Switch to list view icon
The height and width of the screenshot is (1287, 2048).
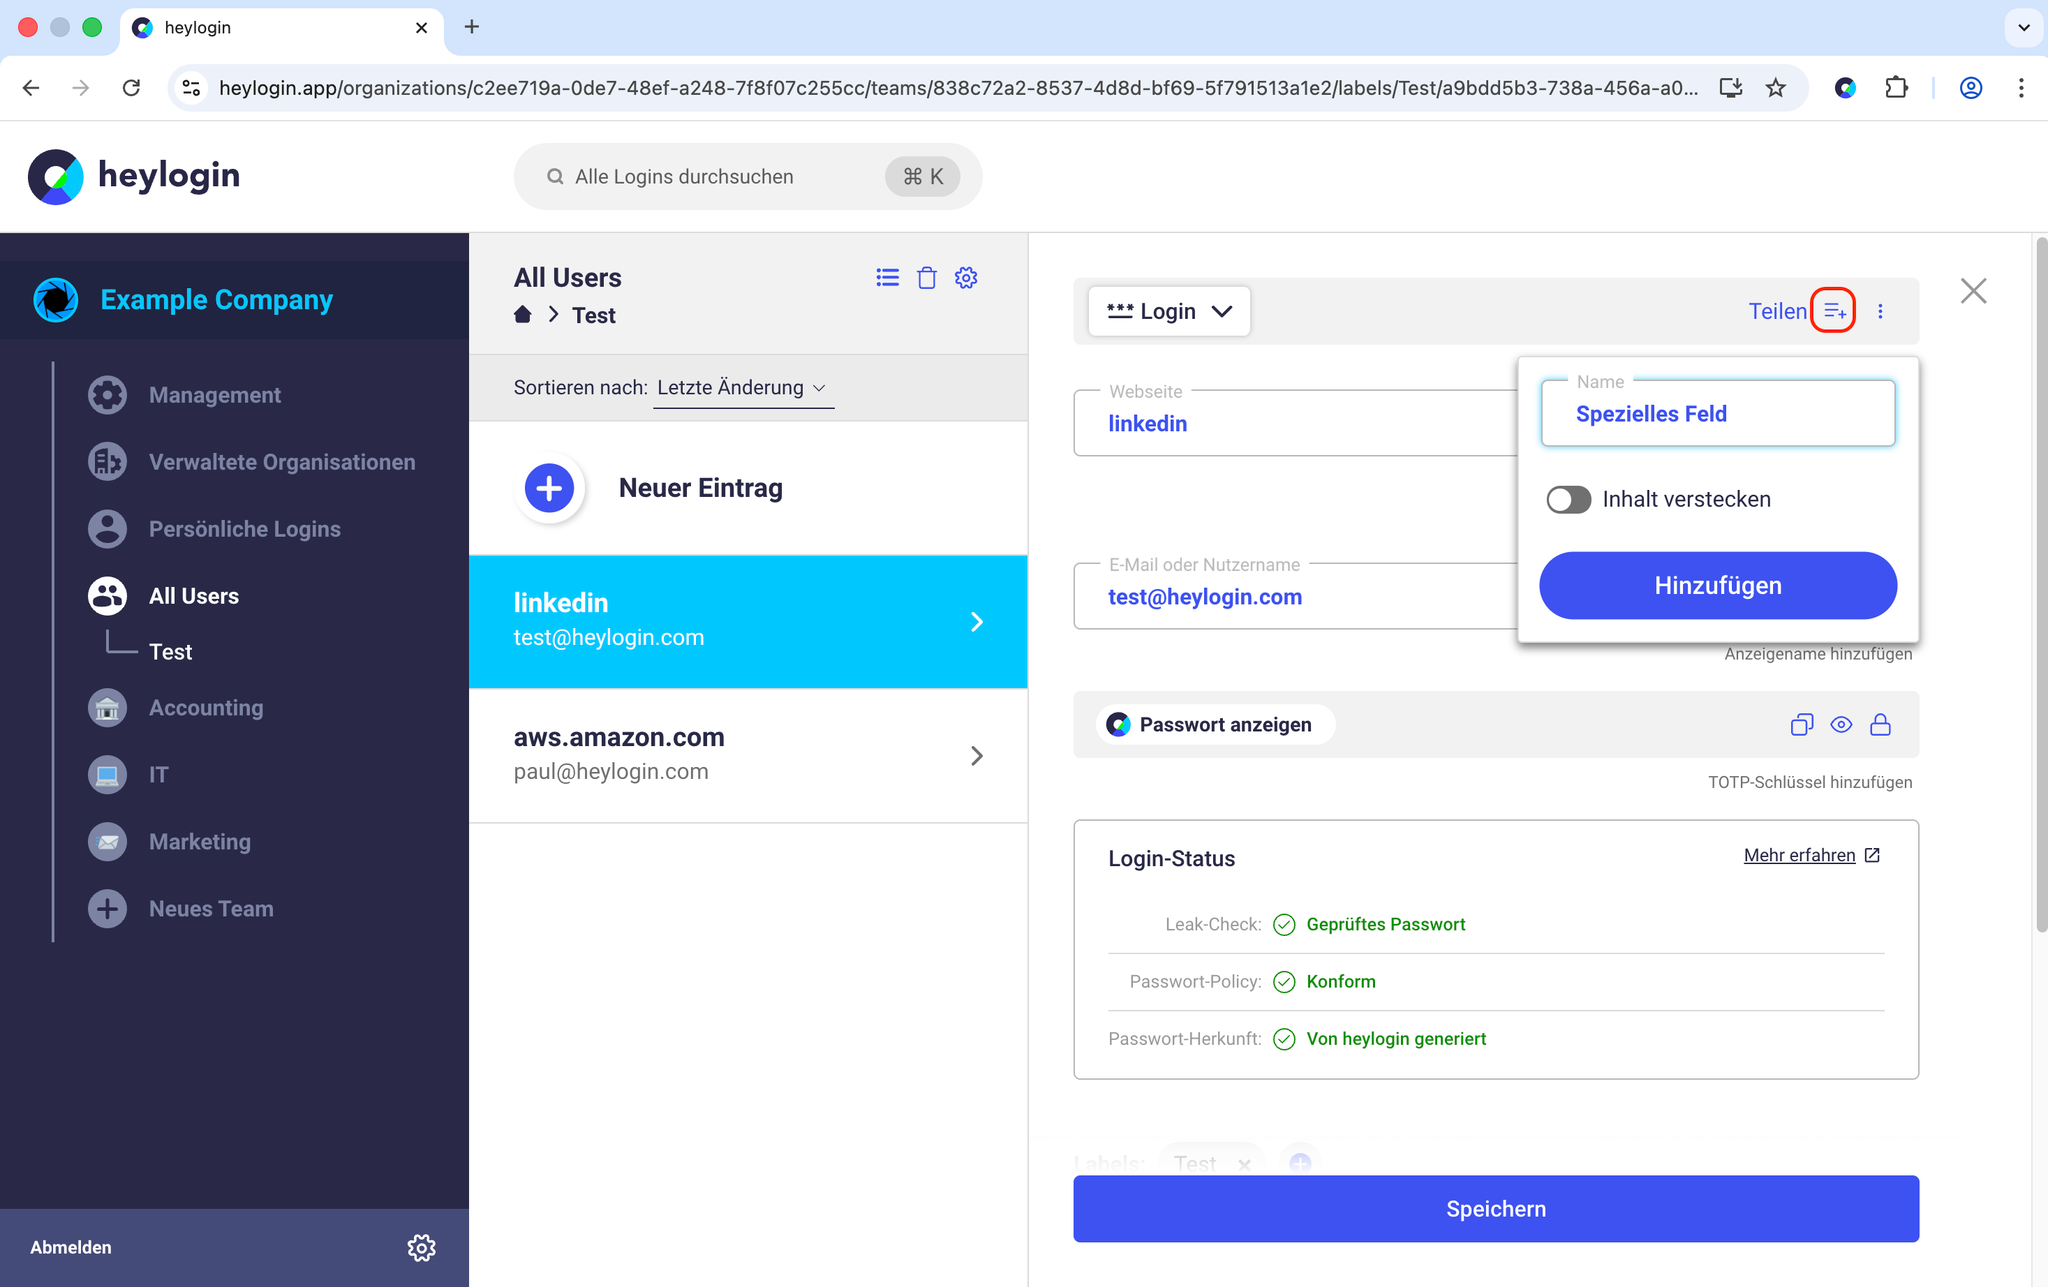coord(887,278)
